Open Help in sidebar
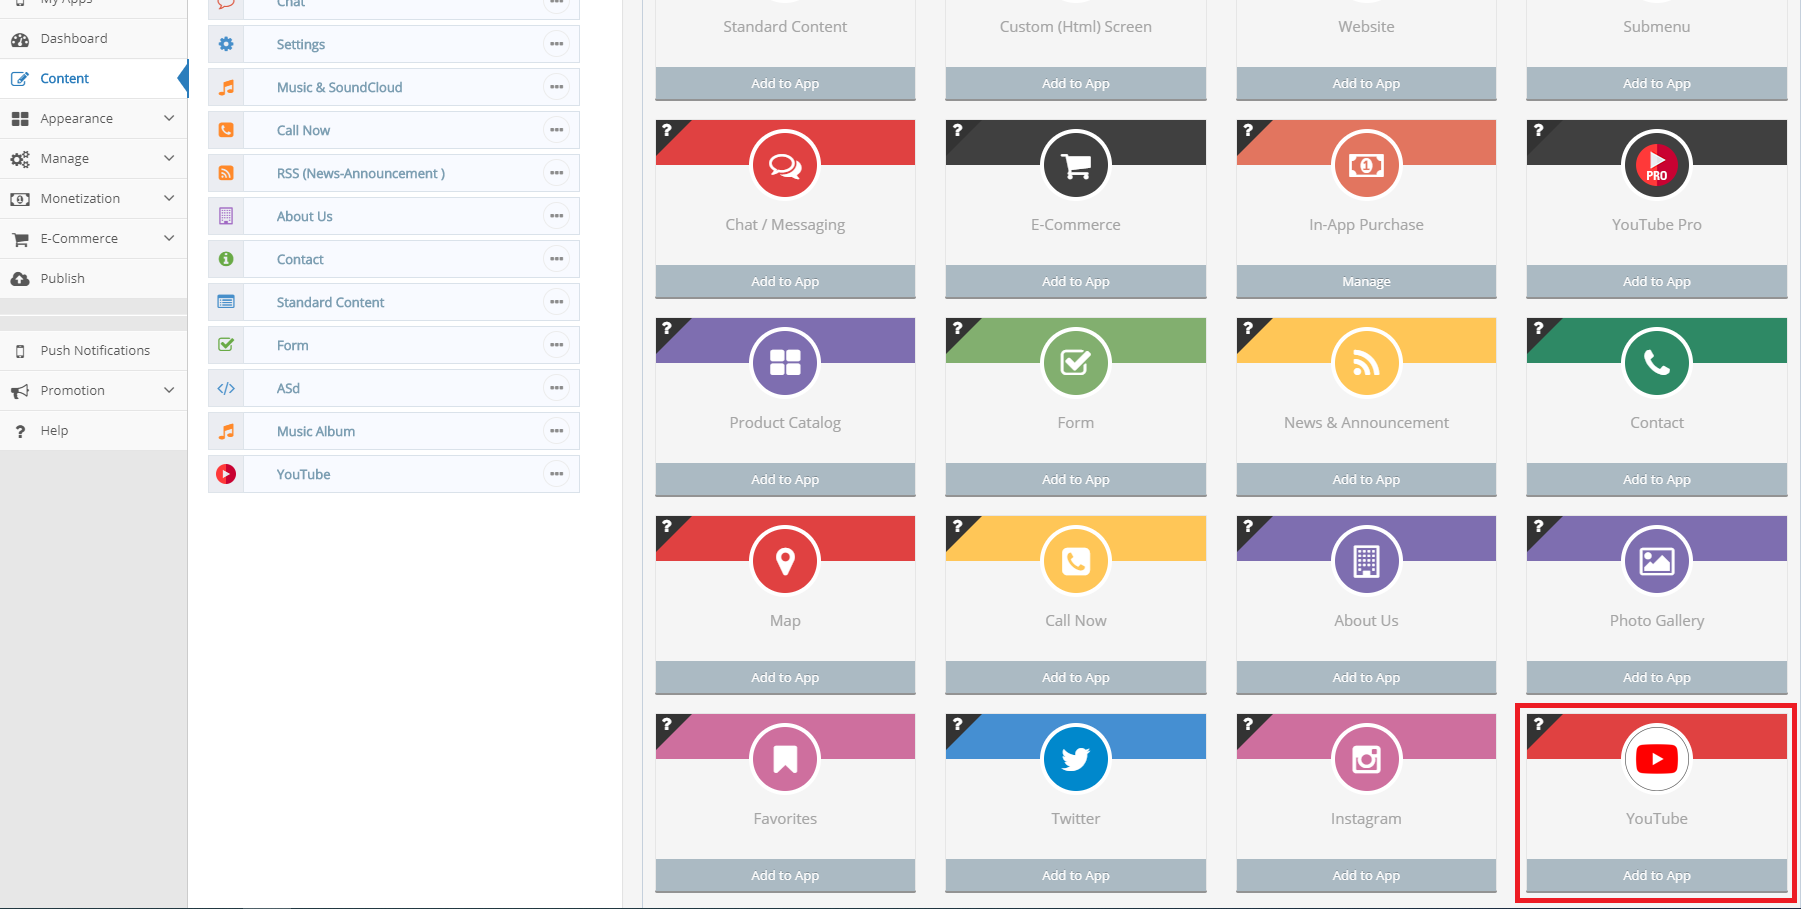 pyautogui.click(x=93, y=430)
